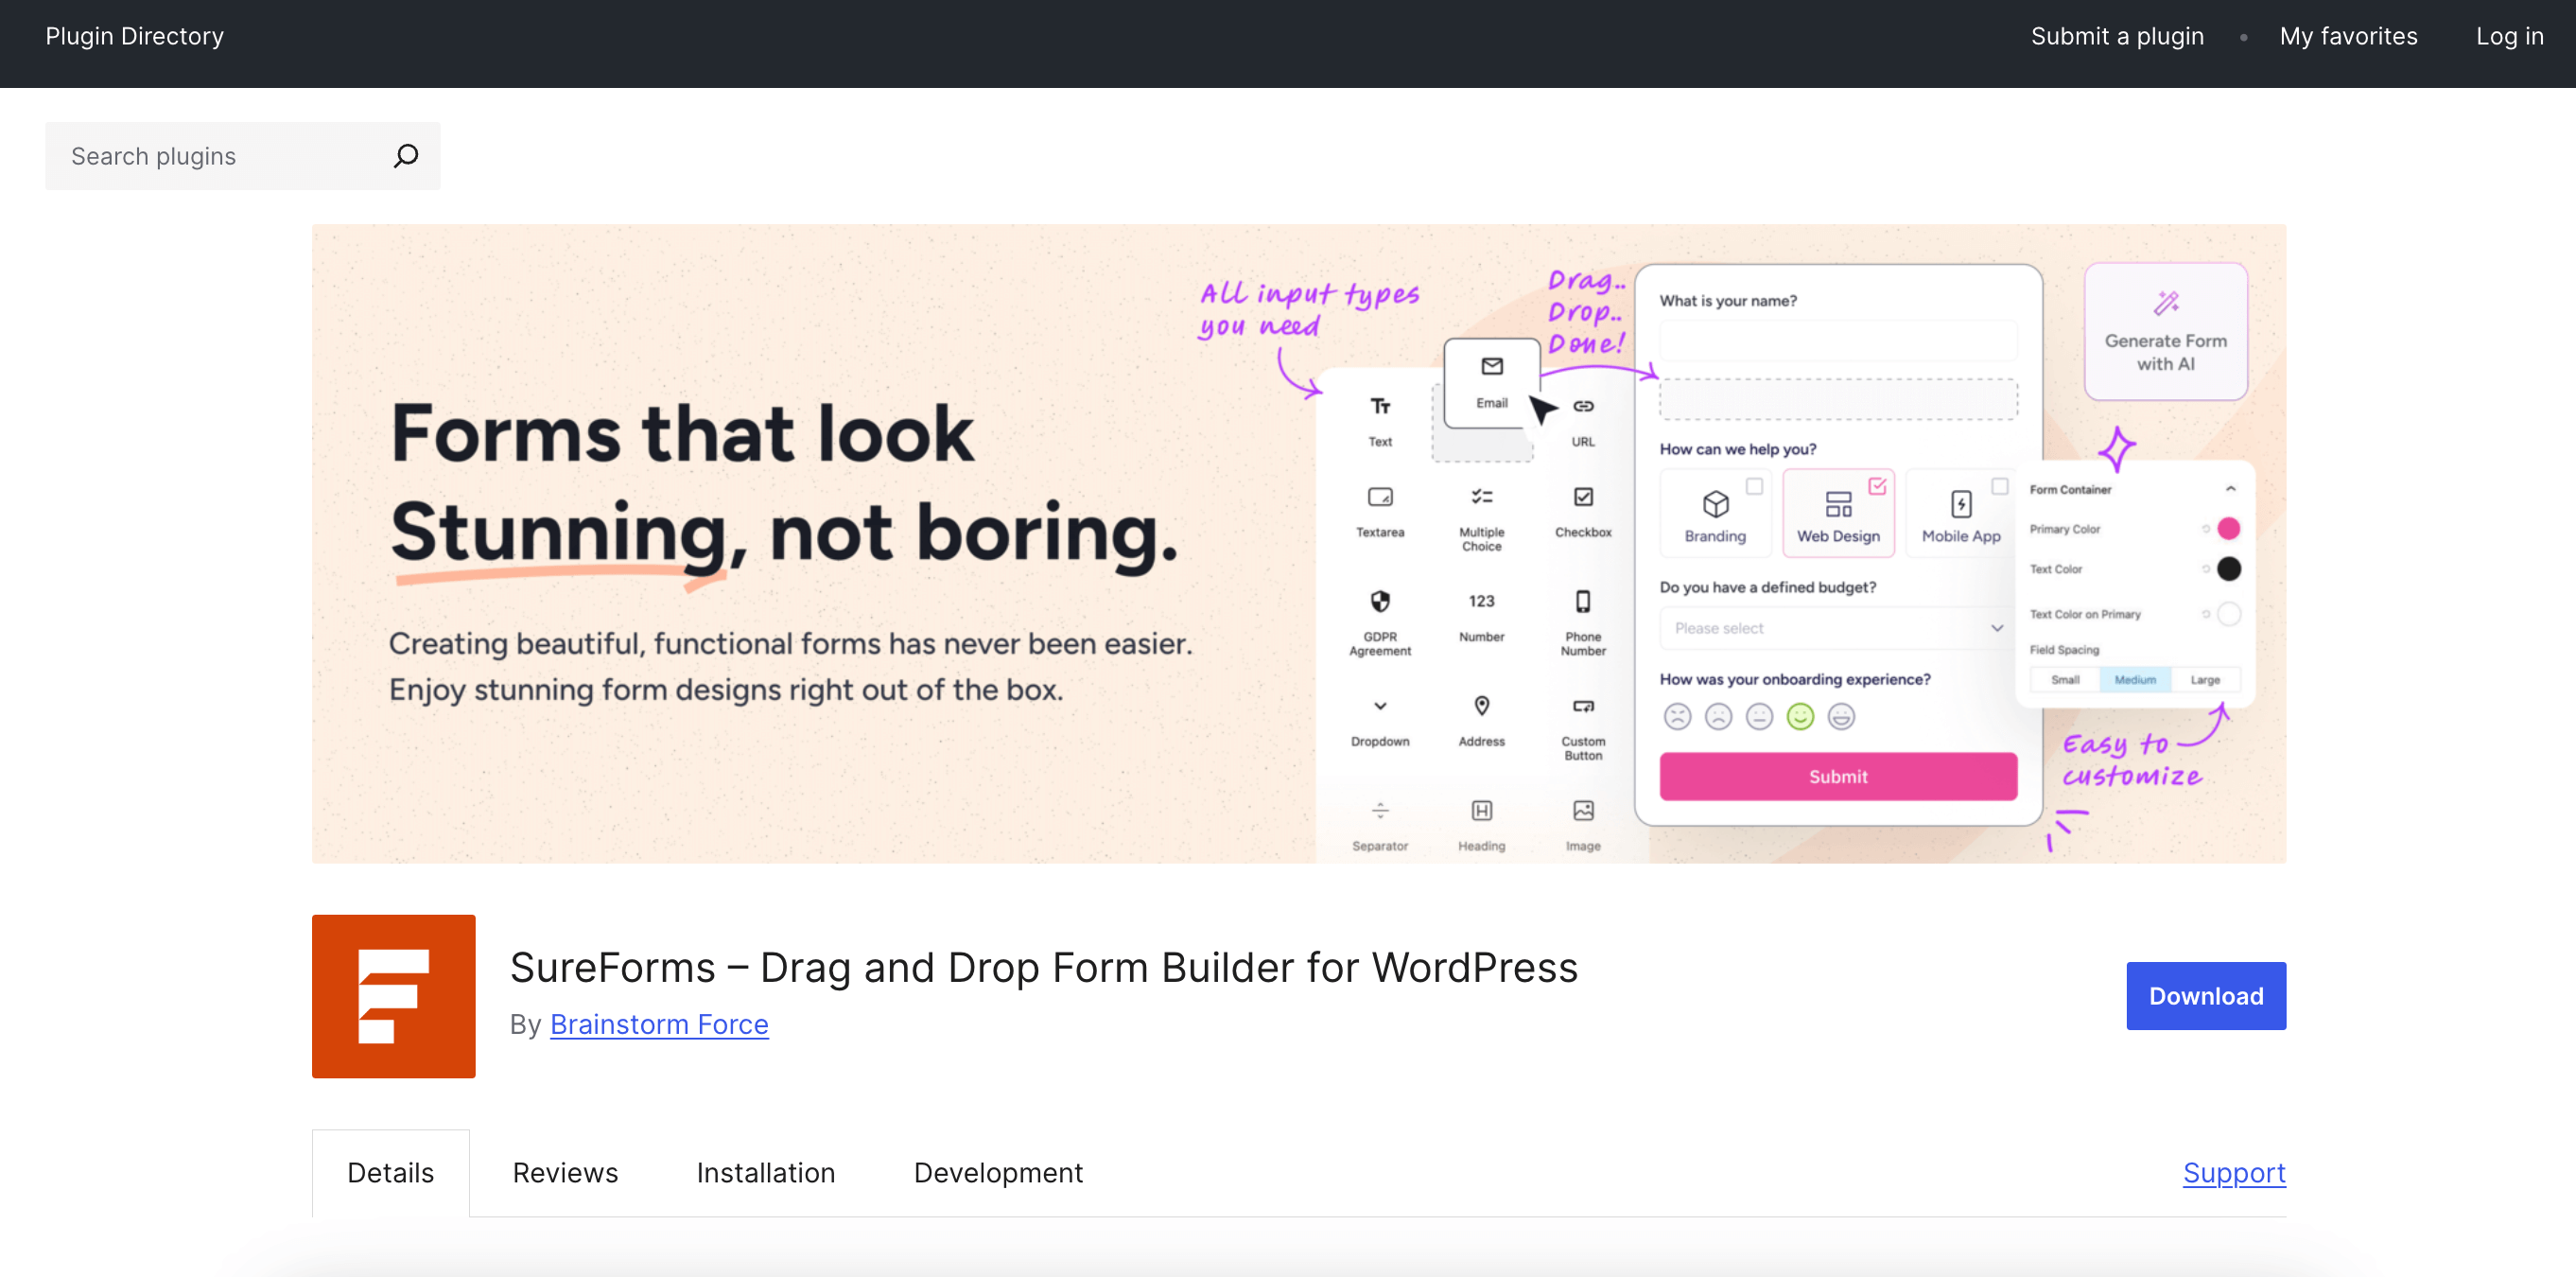This screenshot has width=2576, height=1277.
Task: Pick the pink Primary Color swatch
Action: coord(2228,529)
